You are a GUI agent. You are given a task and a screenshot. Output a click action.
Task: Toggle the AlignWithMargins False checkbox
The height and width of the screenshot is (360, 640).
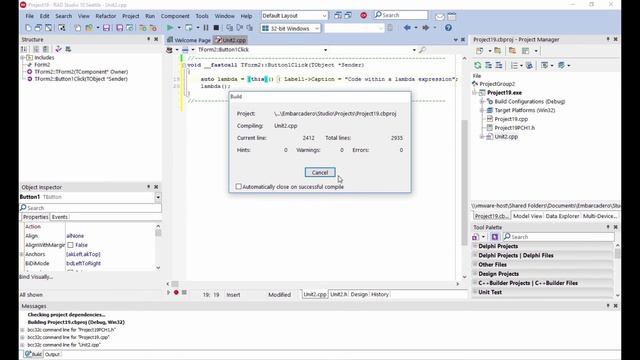[x=70, y=245]
